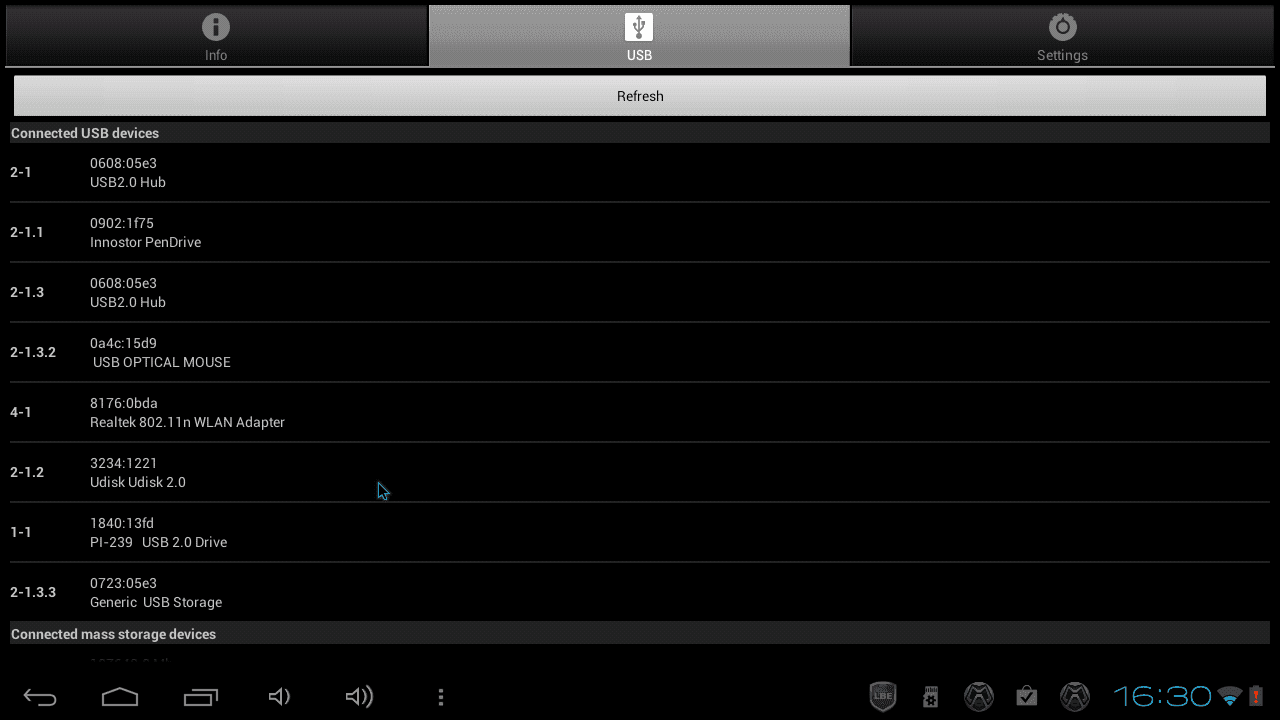The height and width of the screenshot is (720, 1280).
Task: Lower volume with the speaker-down icon
Action: point(280,697)
